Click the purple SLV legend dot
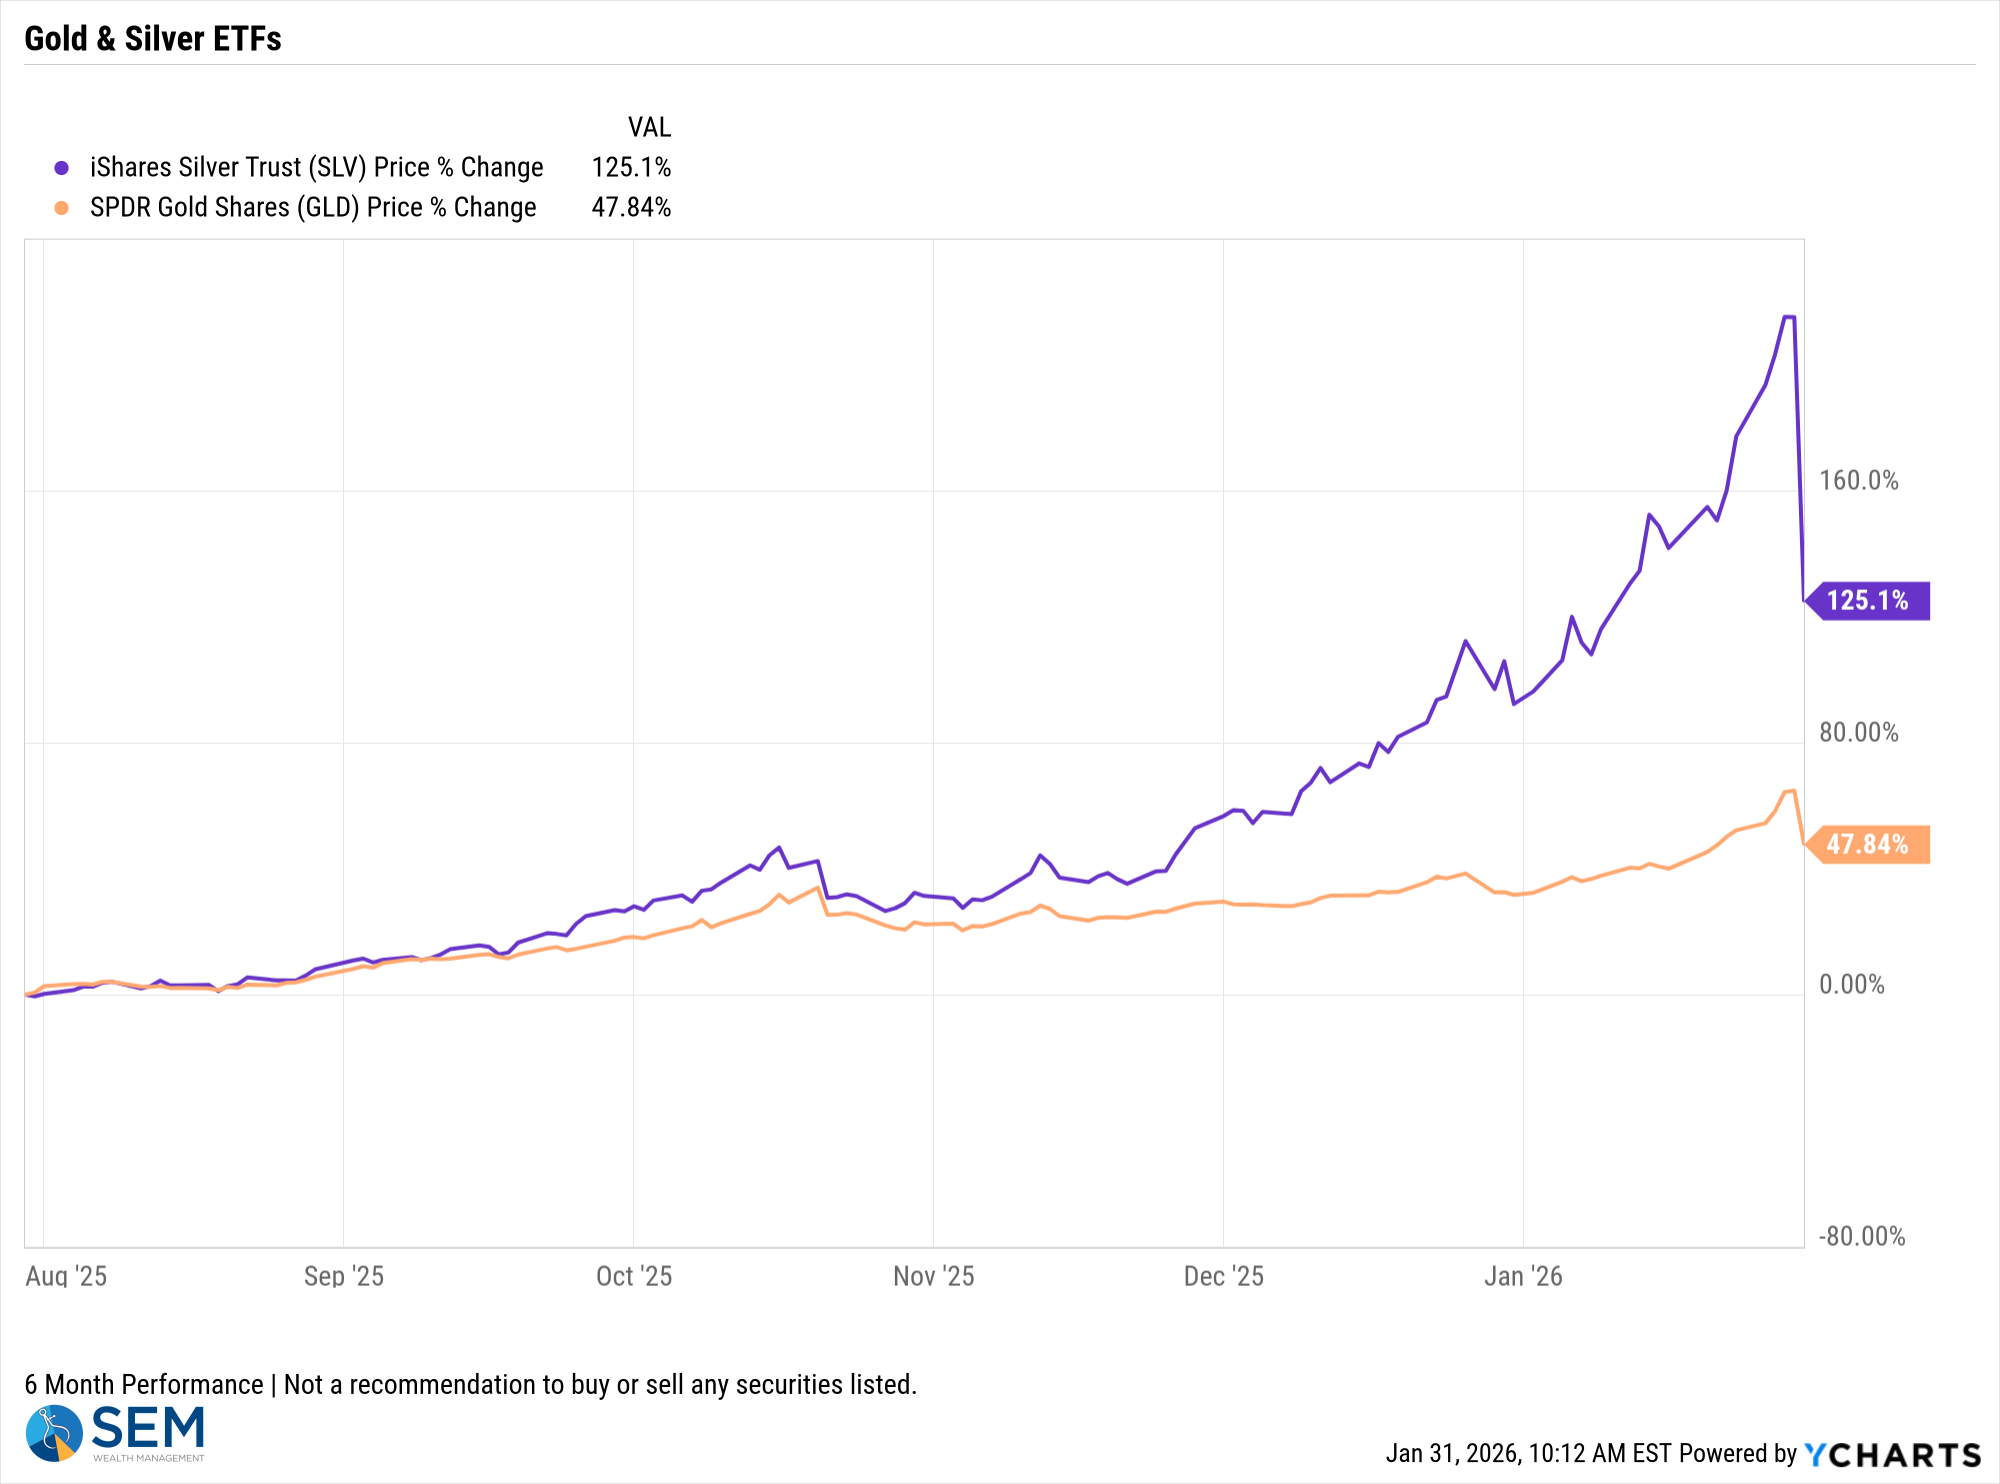This screenshot has width=2000, height=1484. pos(62,168)
